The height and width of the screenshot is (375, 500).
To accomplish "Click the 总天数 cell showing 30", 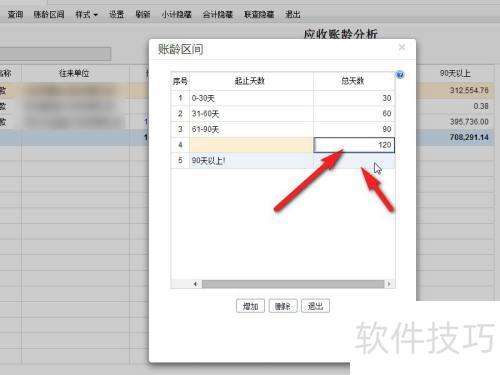I will tap(354, 98).
